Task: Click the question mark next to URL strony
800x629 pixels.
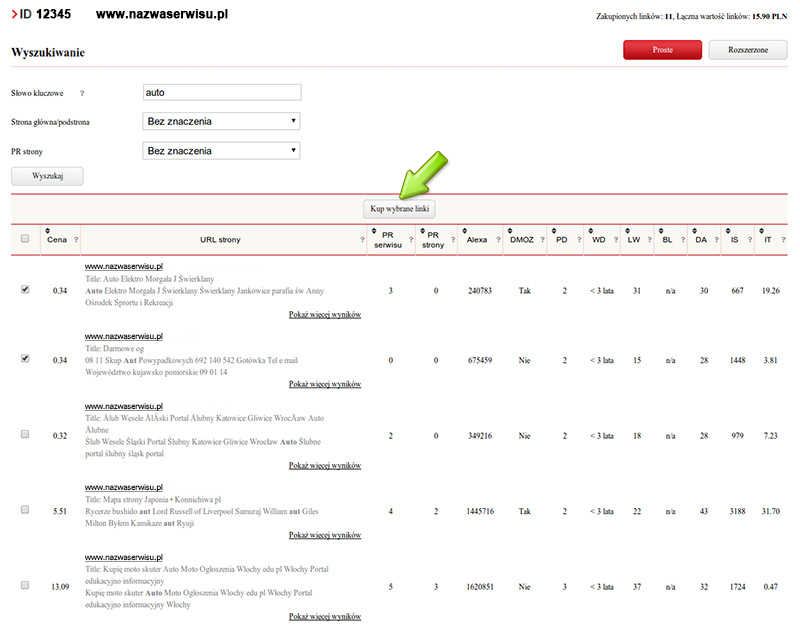Action: pos(362,240)
